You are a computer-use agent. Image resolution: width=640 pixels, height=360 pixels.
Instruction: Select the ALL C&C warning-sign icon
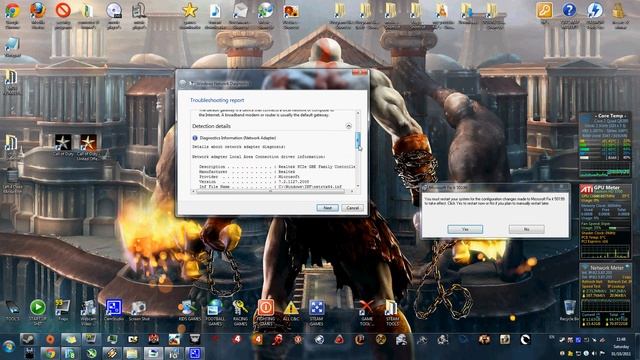click(x=291, y=308)
